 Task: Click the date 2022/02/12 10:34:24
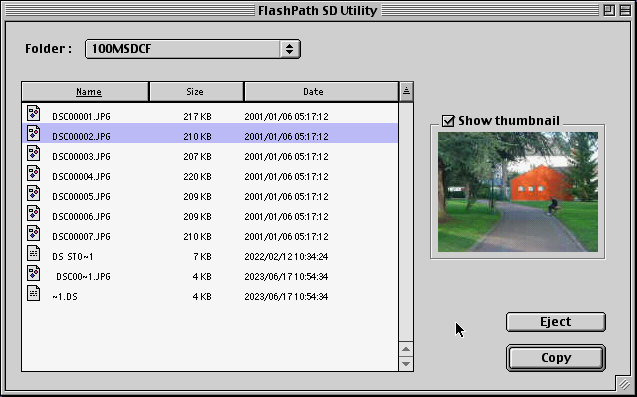(x=286, y=256)
